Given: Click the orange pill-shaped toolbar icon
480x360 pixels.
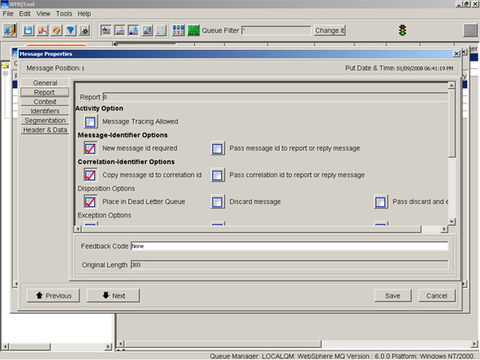Looking at the screenshot, I should click(x=56, y=30).
